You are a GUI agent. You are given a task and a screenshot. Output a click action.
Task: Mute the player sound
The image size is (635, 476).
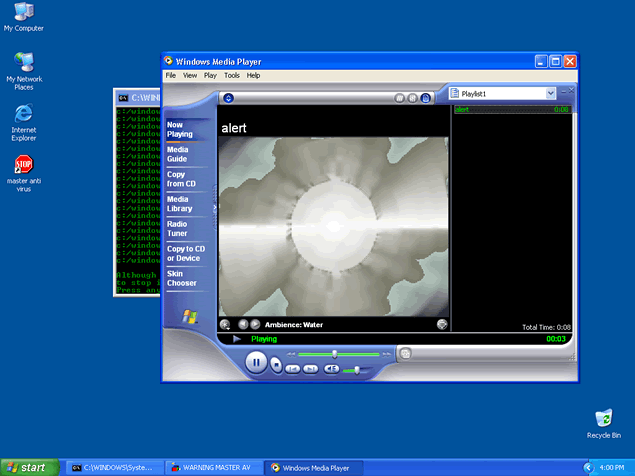(331, 369)
